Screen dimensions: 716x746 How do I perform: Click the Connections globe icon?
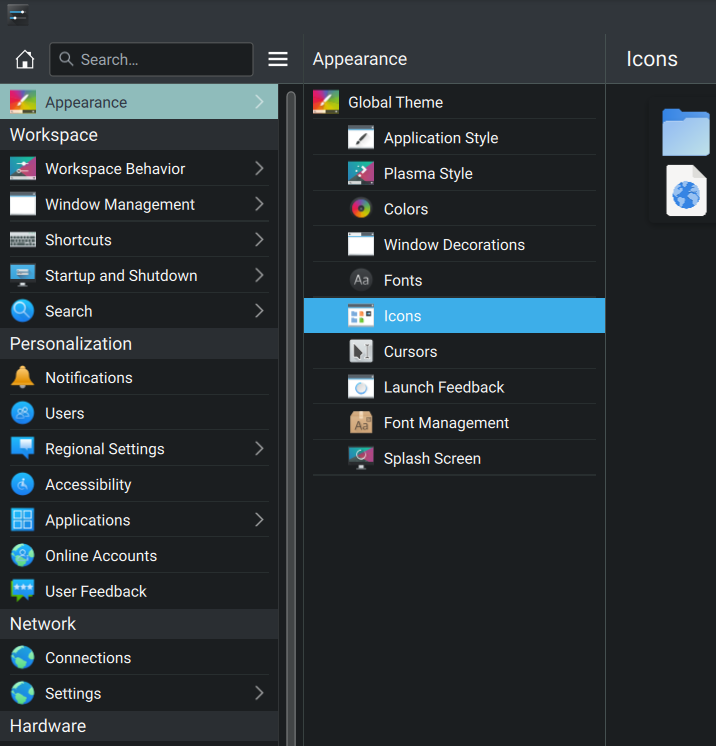click(x=23, y=658)
